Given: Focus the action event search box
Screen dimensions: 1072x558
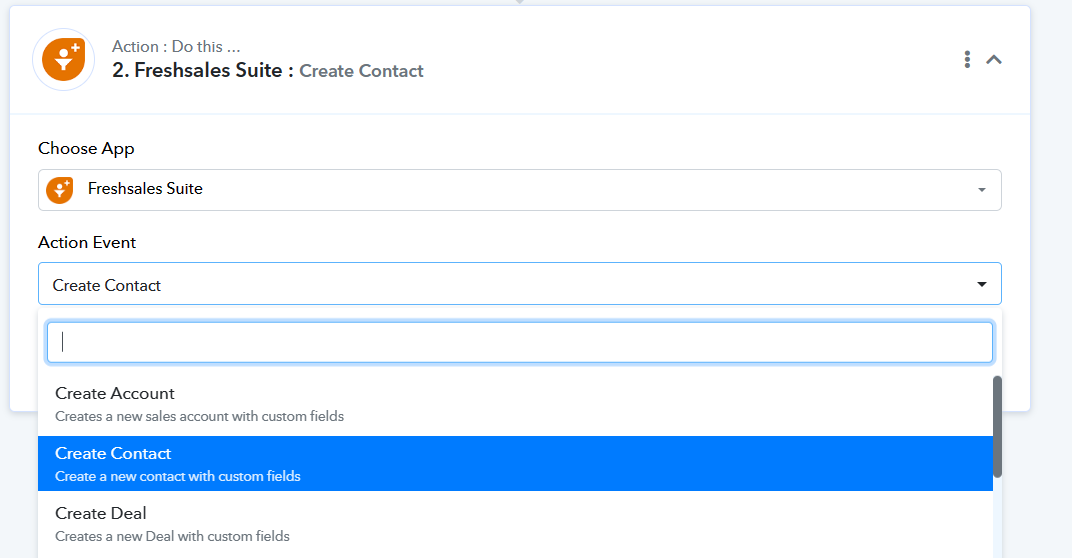Looking at the screenshot, I should tap(520, 343).
